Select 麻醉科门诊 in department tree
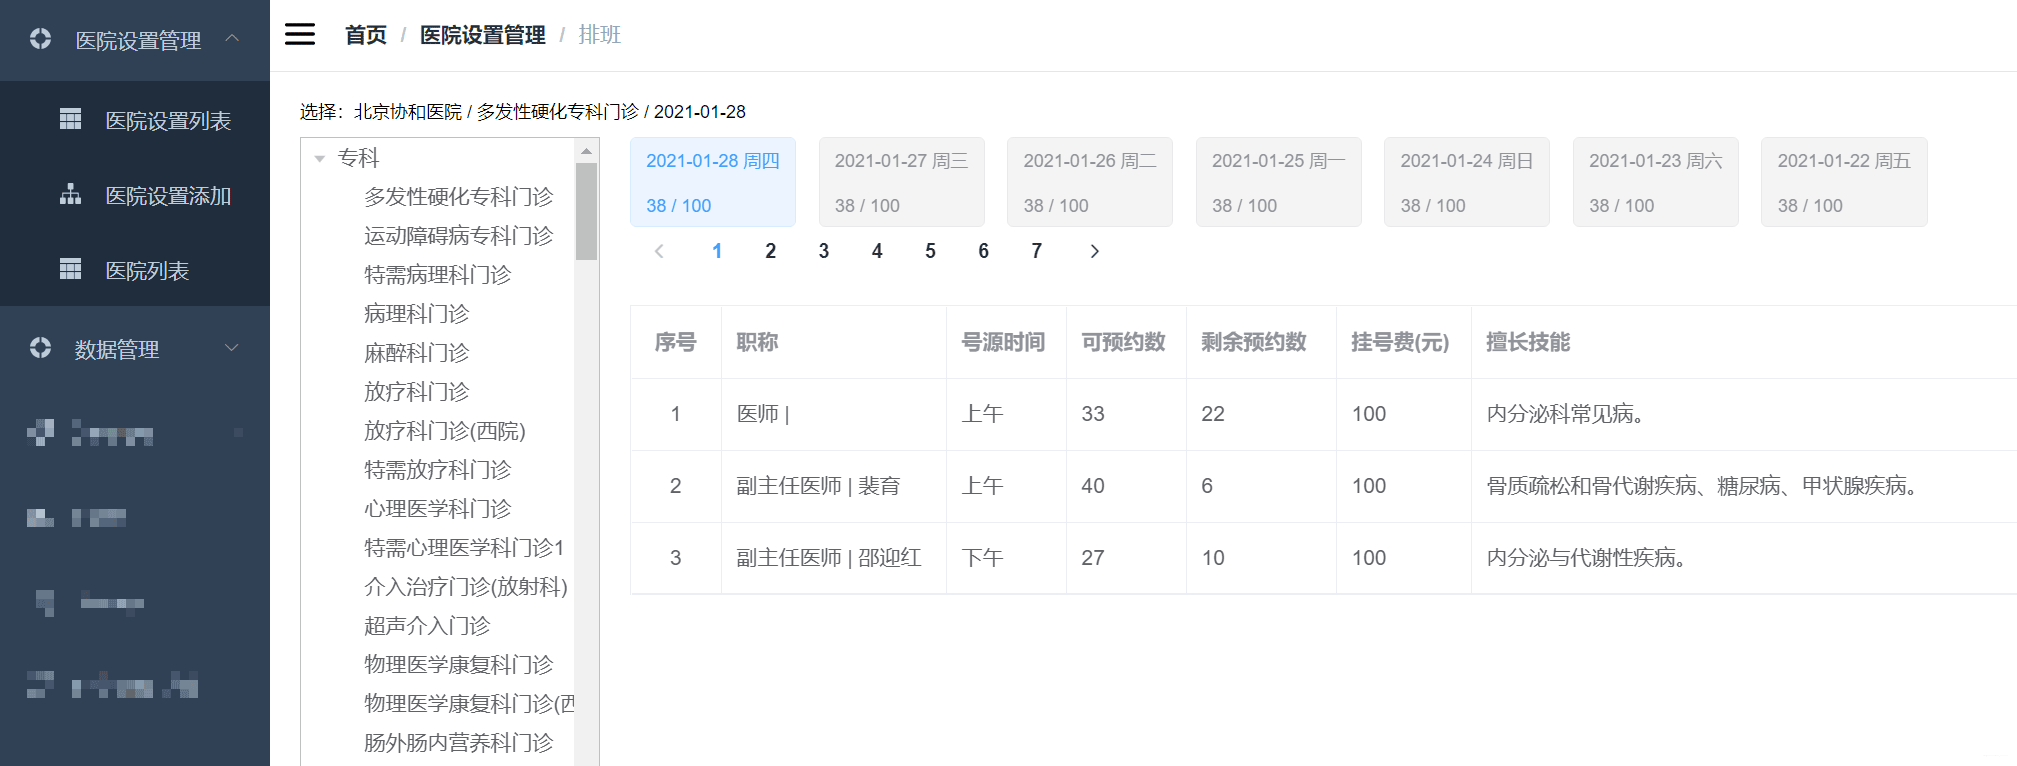Image resolution: width=2017 pixels, height=766 pixels. (x=416, y=353)
